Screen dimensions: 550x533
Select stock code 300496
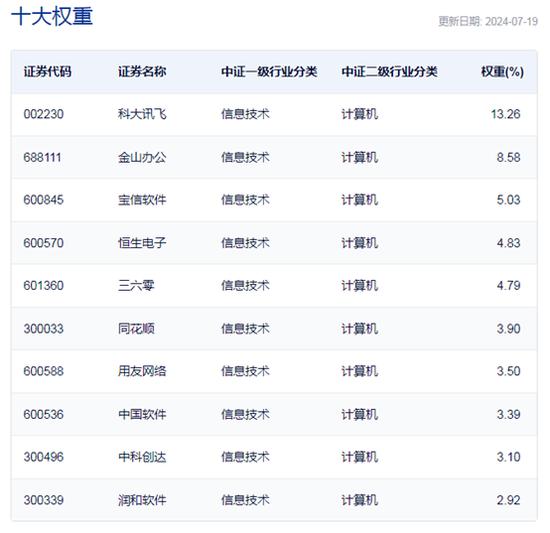point(43,457)
